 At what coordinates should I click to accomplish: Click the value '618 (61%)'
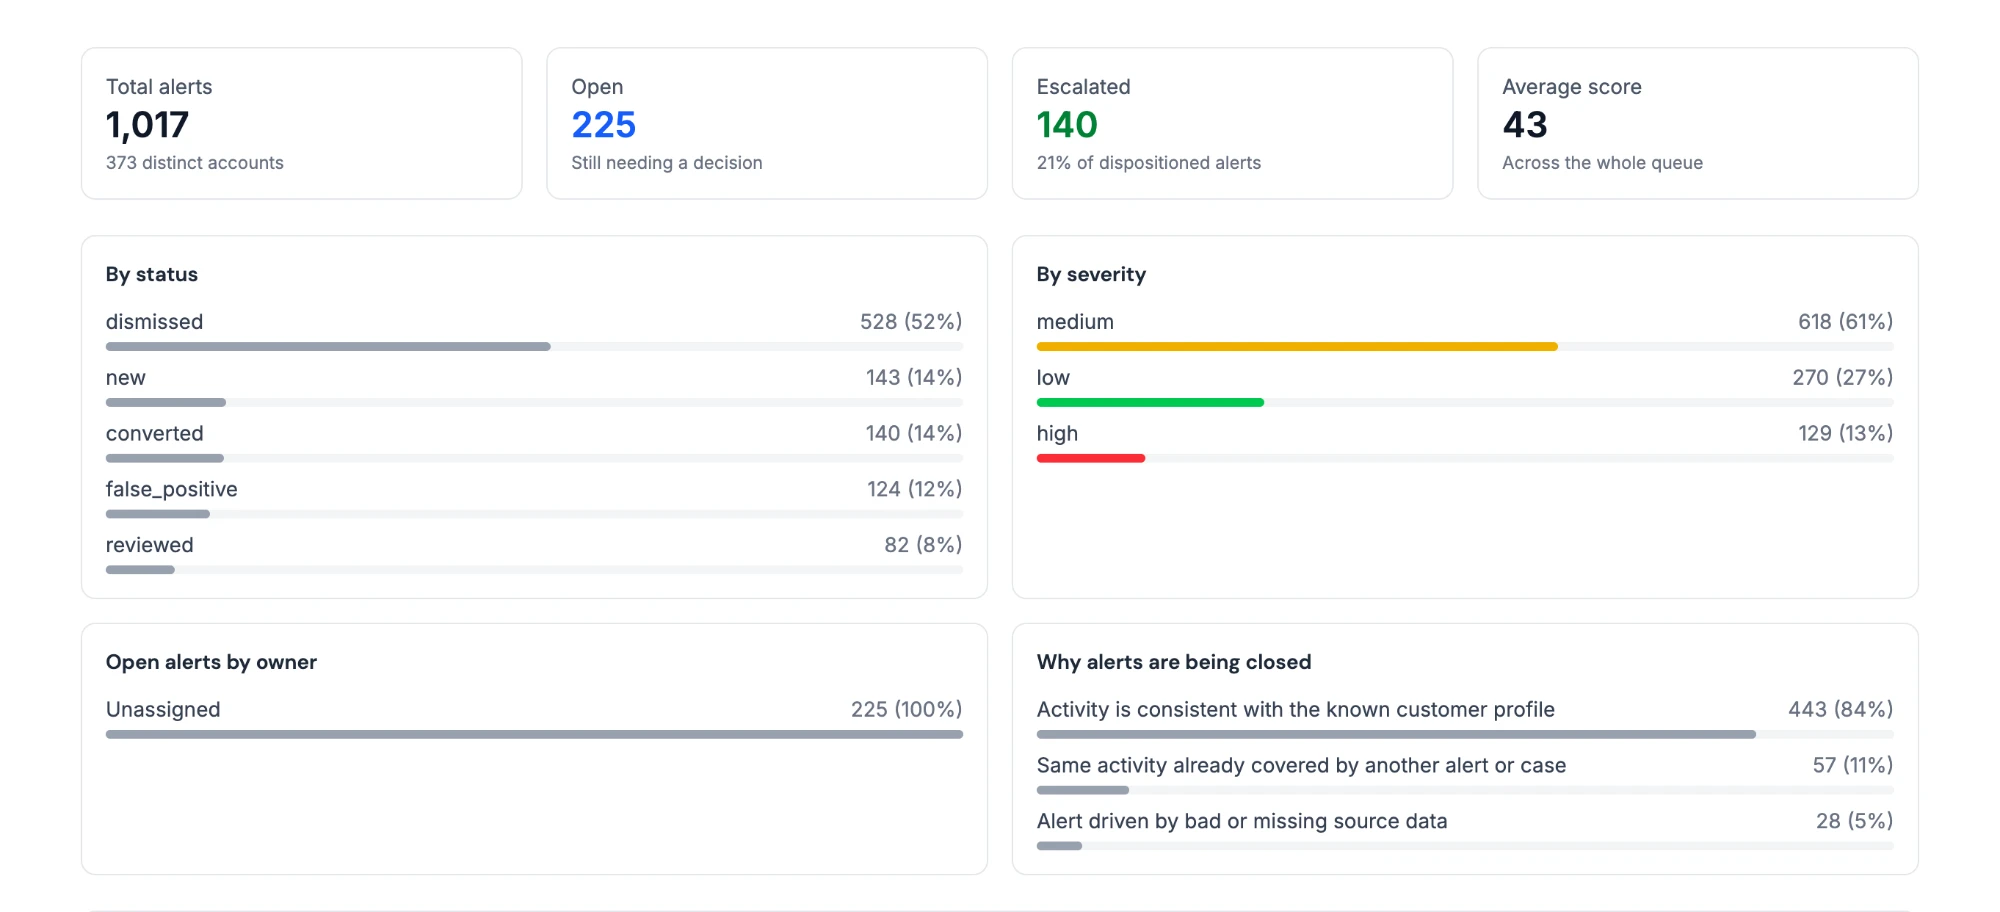tap(1845, 322)
